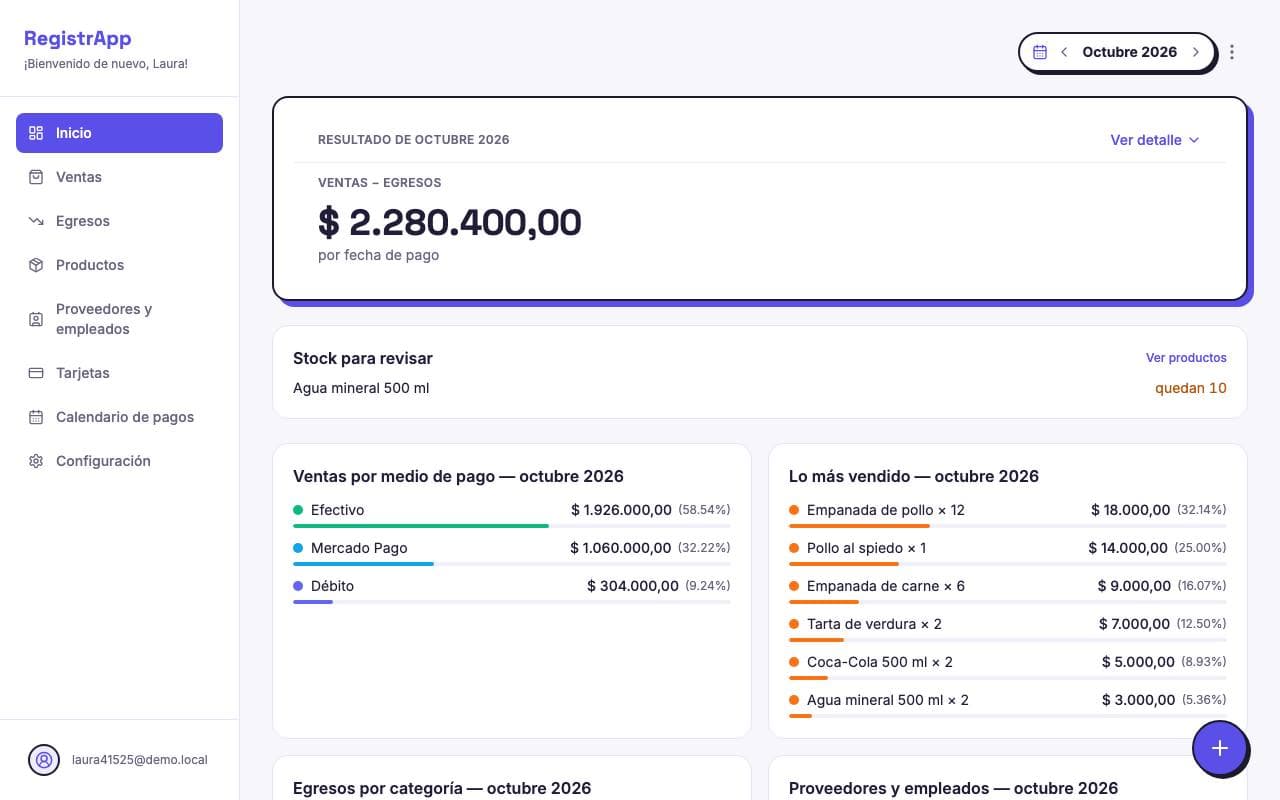Click the Inicio dashboard grid icon
The width and height of the screenshot is (1280, 800).
point(36,133)
